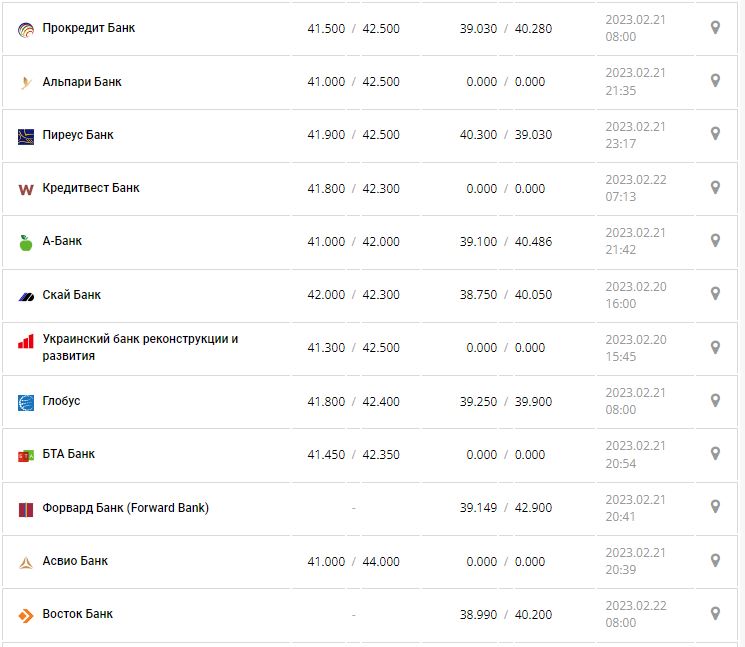Click location pin in БТА Банк row
Viewport: 745px width, 647px height.
[x=715, y=454]
